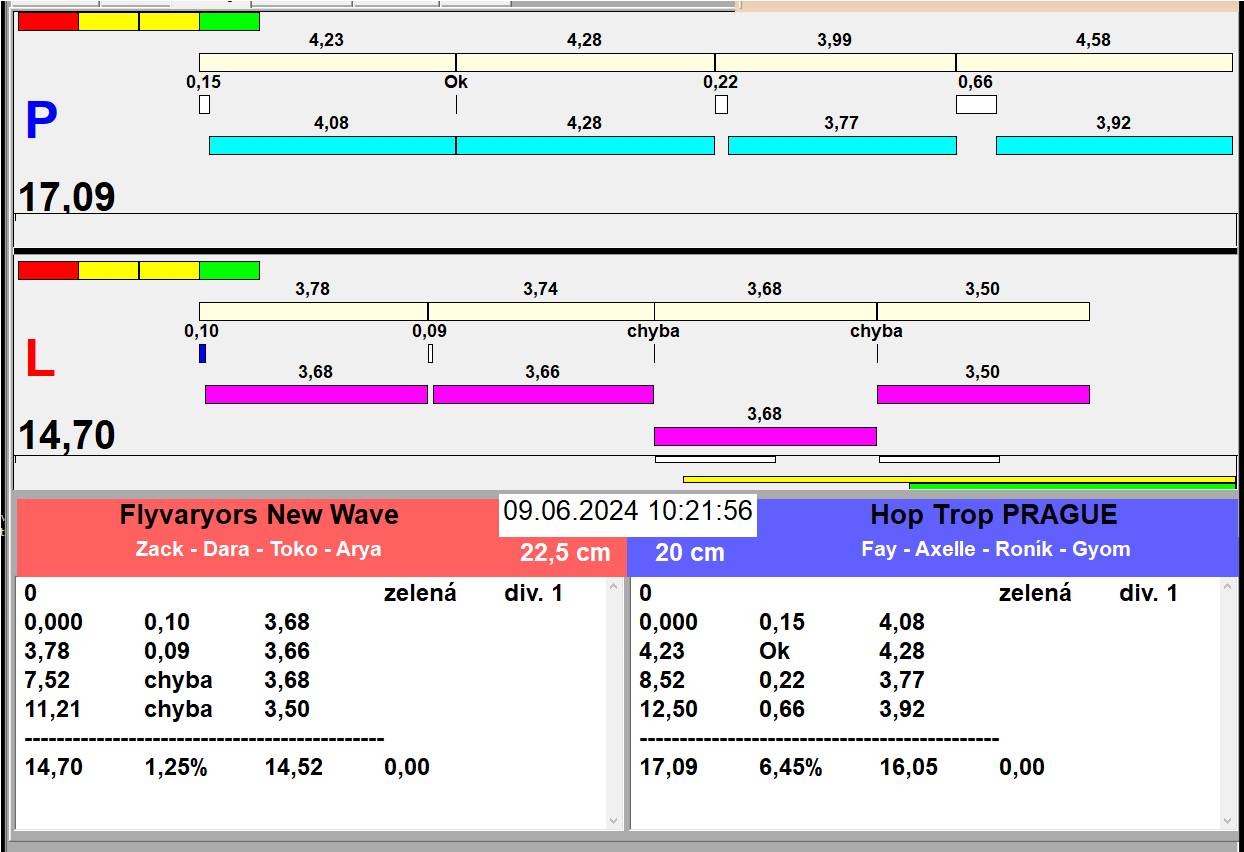Screen dimensions: 1244x852
Task: Select the magenta 3,66 run bar
Action: (x=543, y=394)
